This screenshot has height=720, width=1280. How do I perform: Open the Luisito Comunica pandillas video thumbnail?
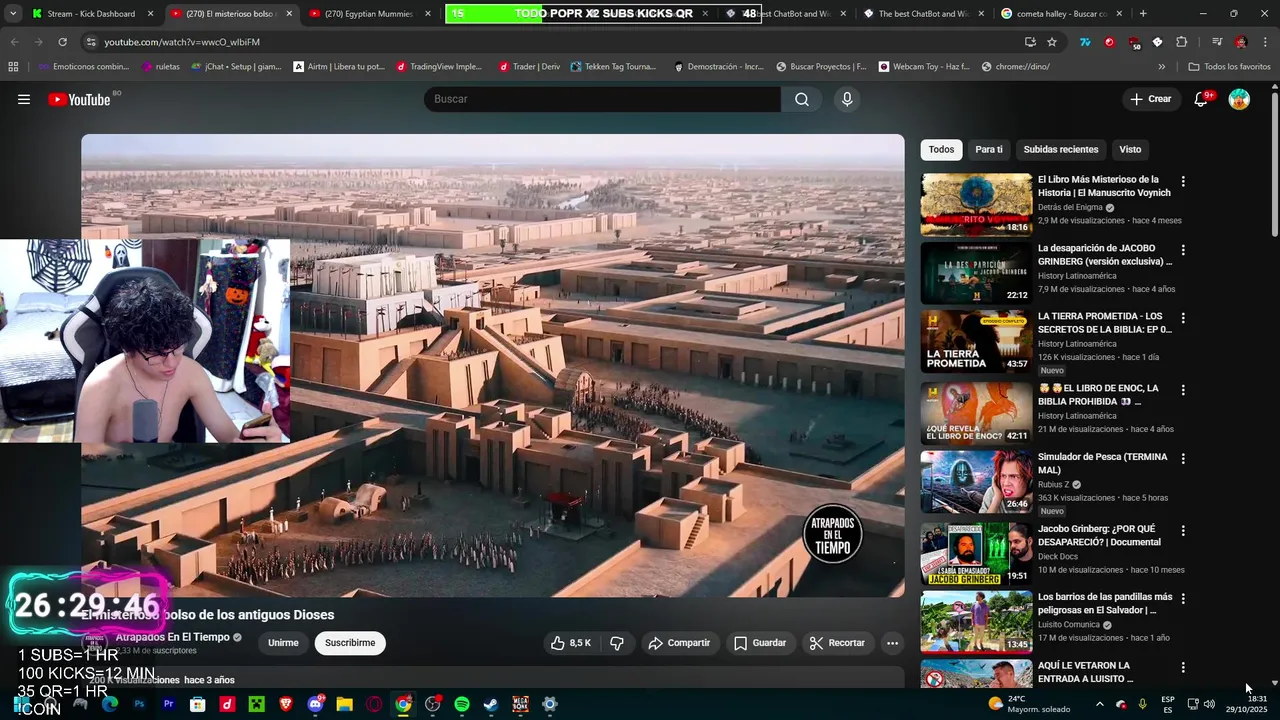pyautogui.click(x=976, y=621)
